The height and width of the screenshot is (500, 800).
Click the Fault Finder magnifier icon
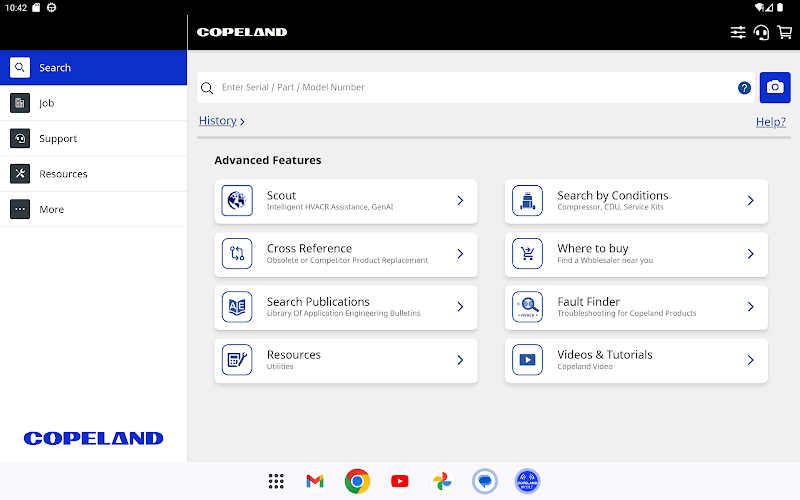coord(528,307)
